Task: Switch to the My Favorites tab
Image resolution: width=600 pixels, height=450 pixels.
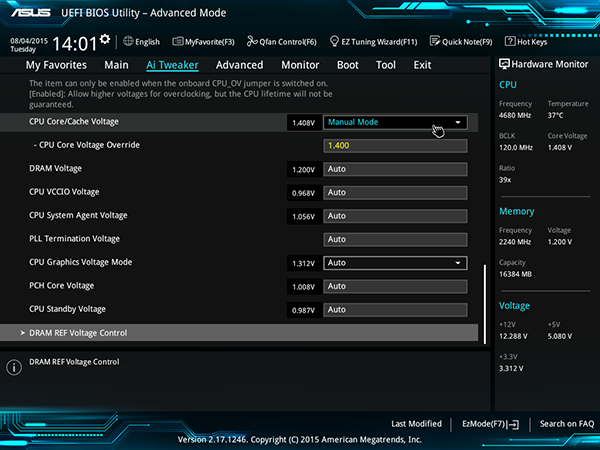Action: pyautogui.click(x=56, y=65)
